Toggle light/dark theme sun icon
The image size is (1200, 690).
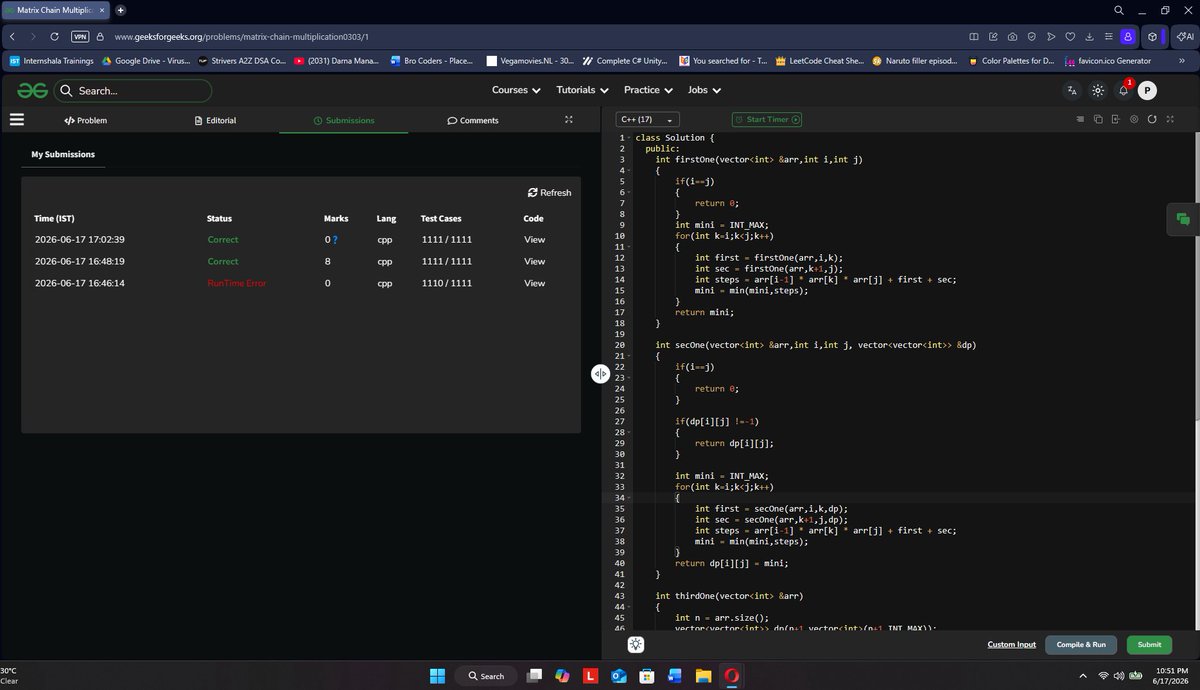coord(1098,90)
